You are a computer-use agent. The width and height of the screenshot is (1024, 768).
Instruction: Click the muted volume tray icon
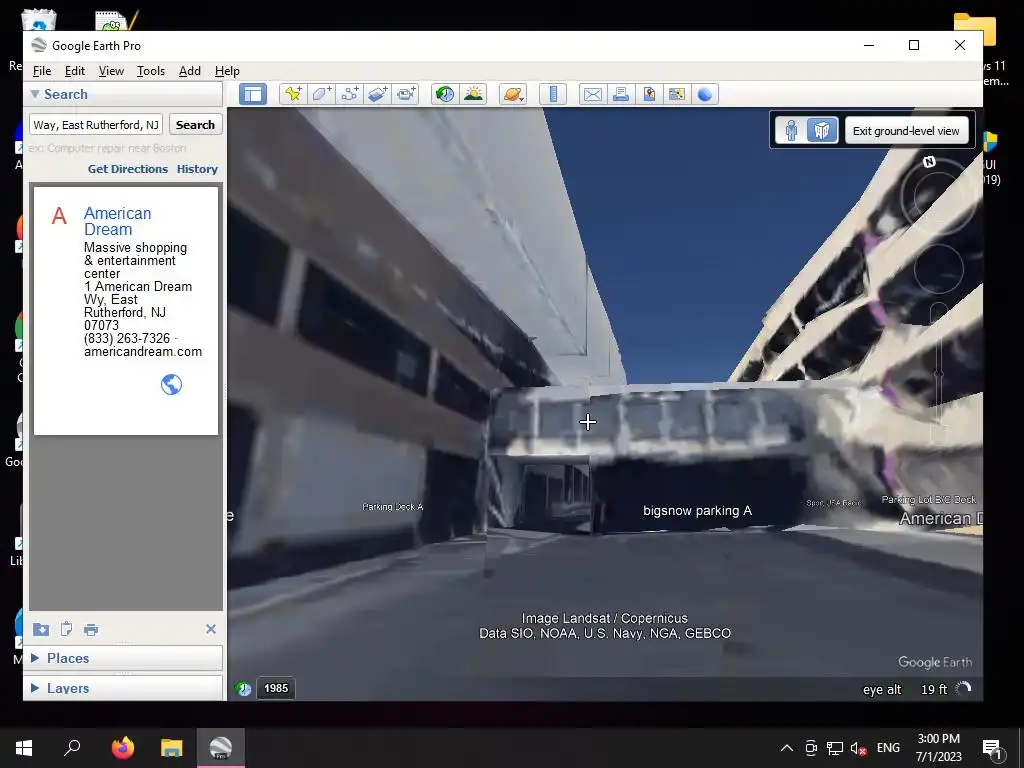[x=858, y=748]
